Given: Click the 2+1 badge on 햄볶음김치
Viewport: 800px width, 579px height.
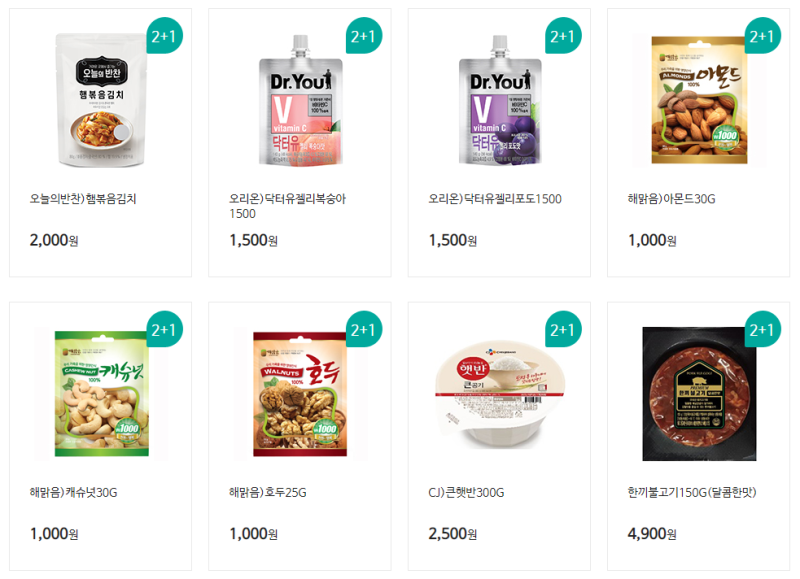Looking at the screenshot, I should coord(164,36).
